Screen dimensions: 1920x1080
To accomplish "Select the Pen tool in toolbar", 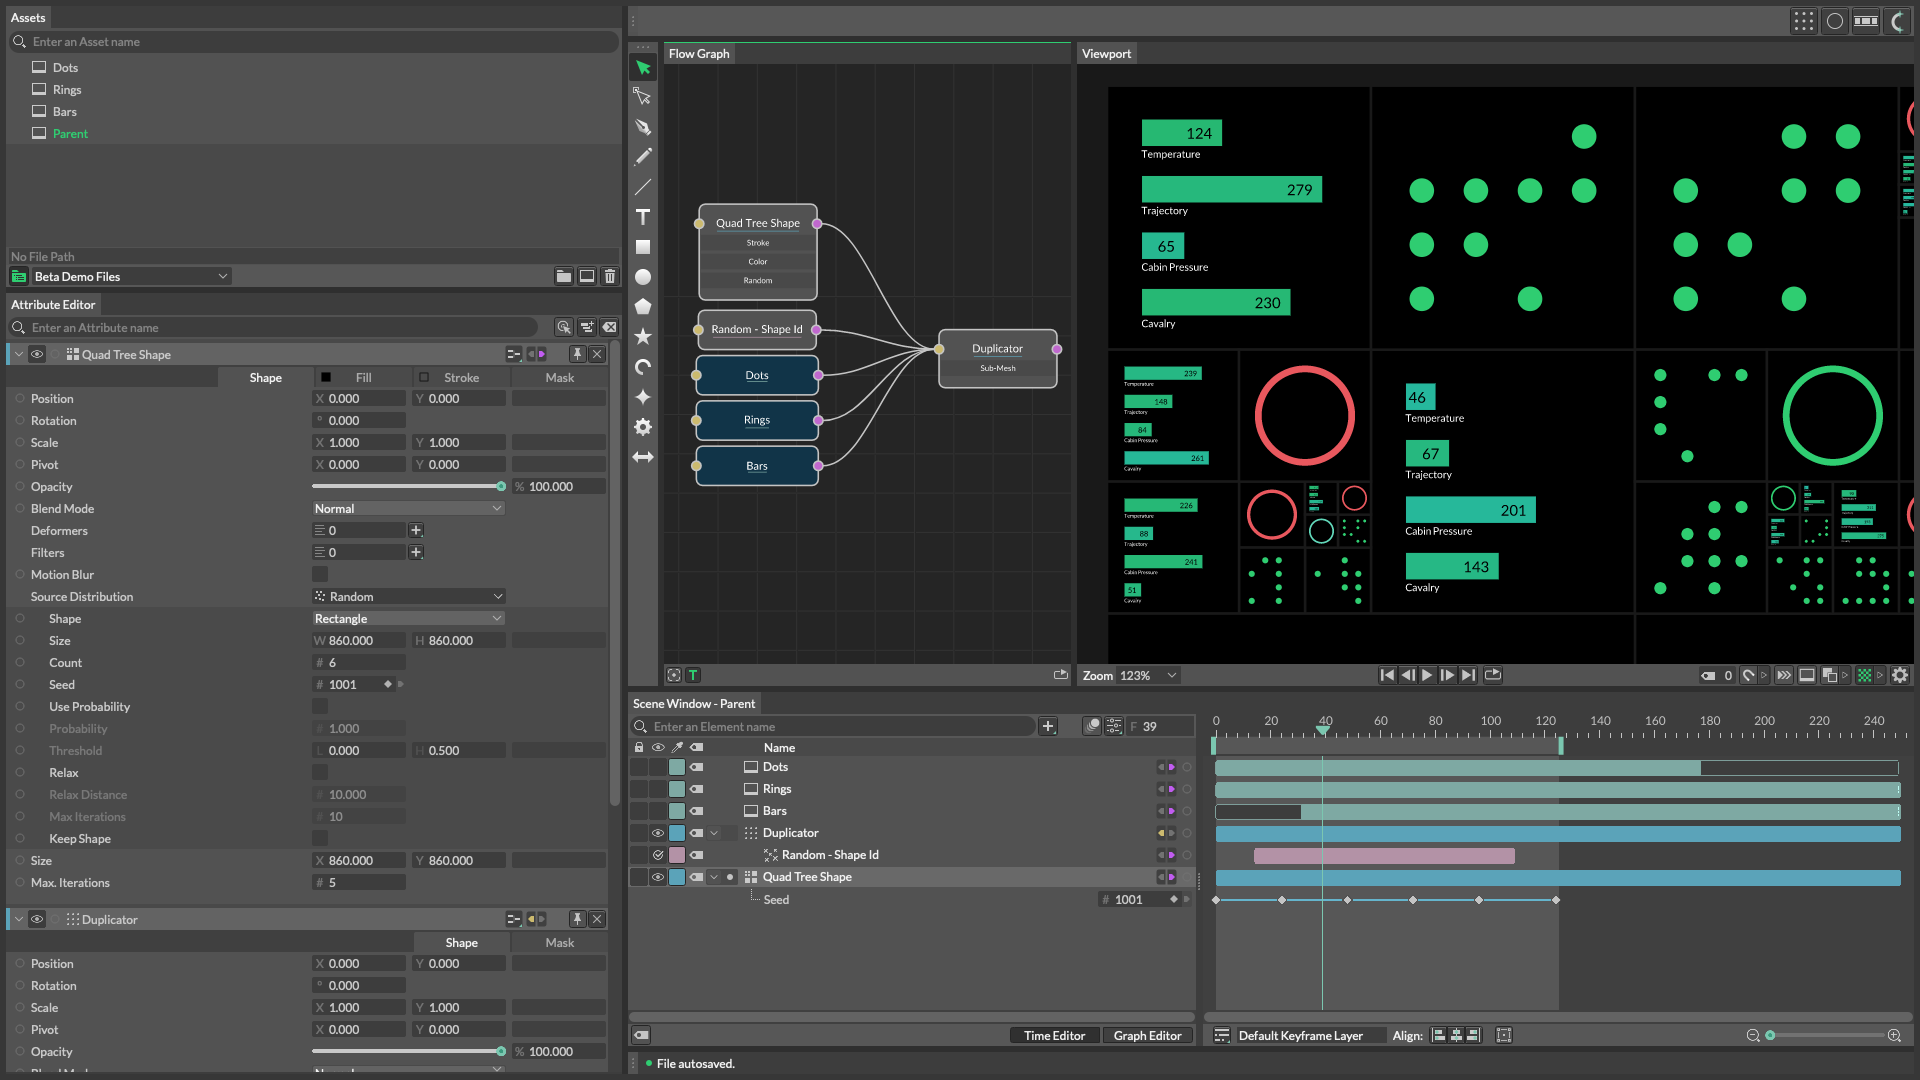I will 643,127.
